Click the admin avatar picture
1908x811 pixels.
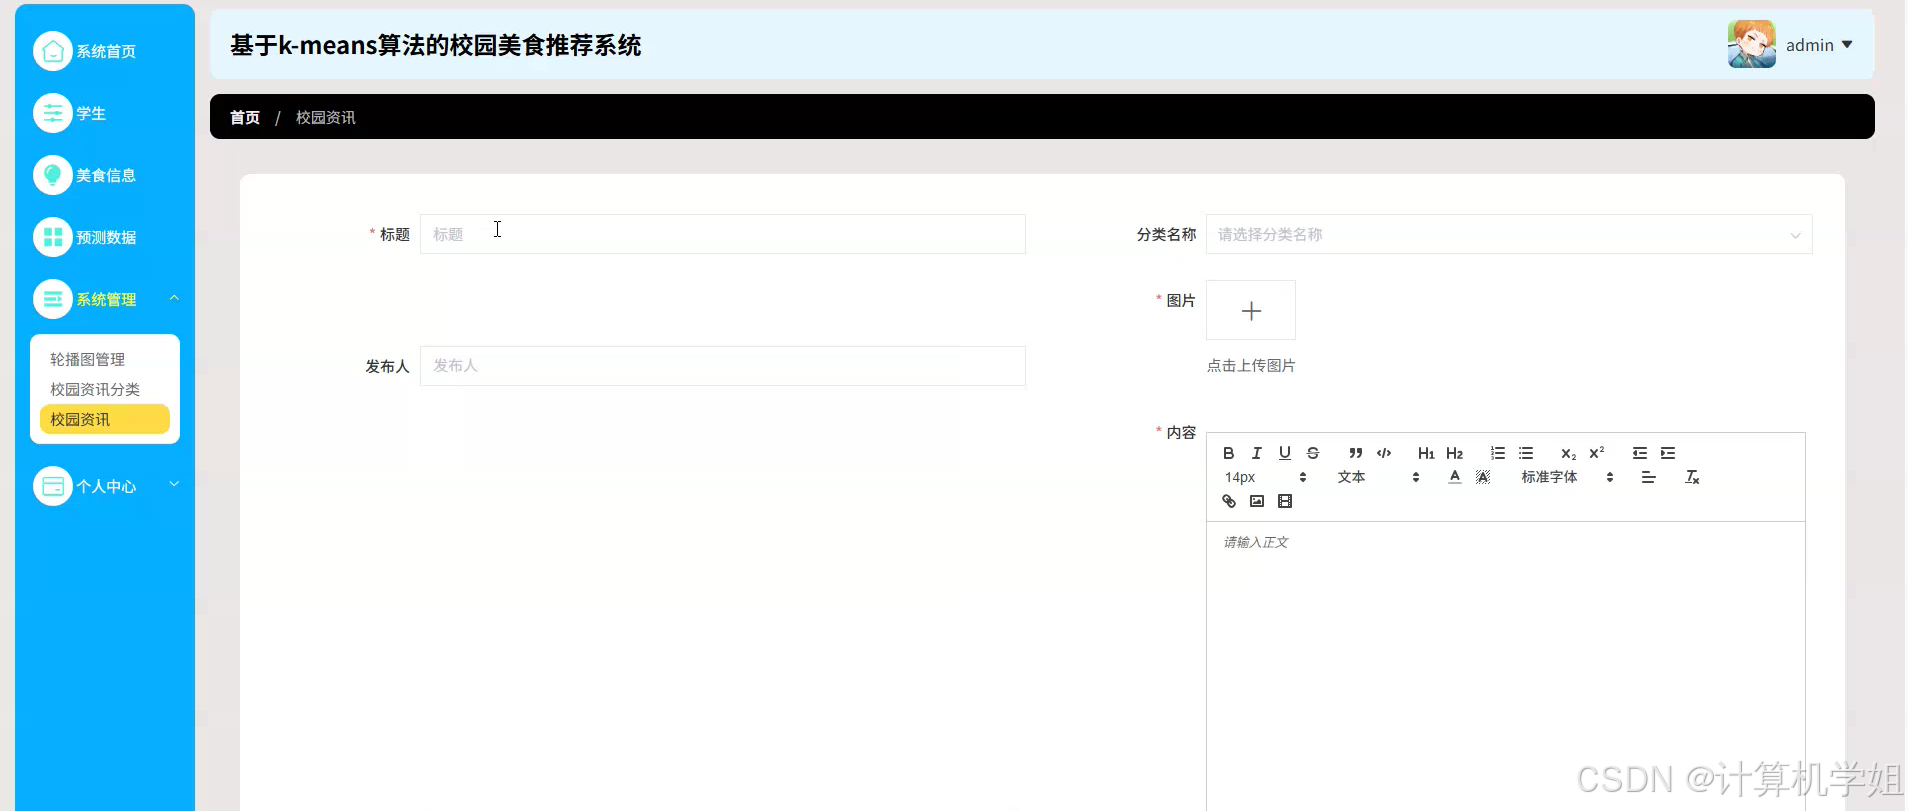1752,44
